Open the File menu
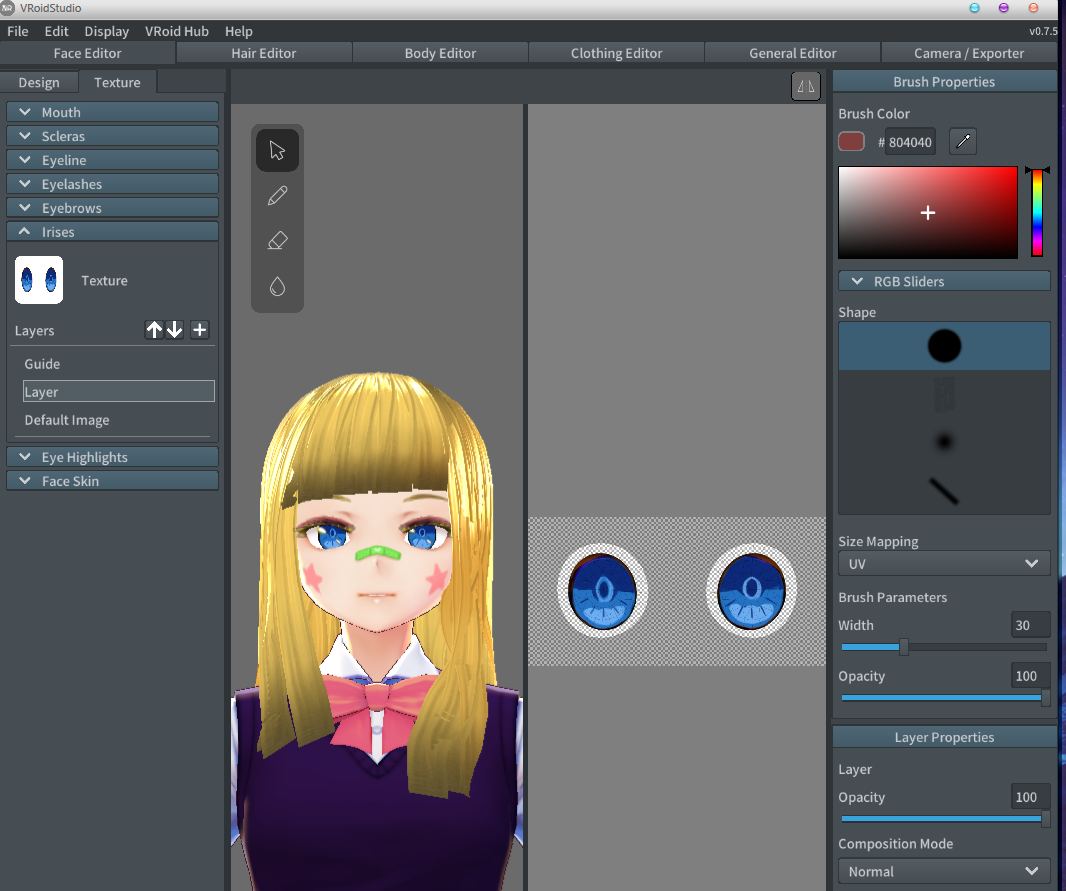This screenshot has height=891, width=1066. point(18,31)
